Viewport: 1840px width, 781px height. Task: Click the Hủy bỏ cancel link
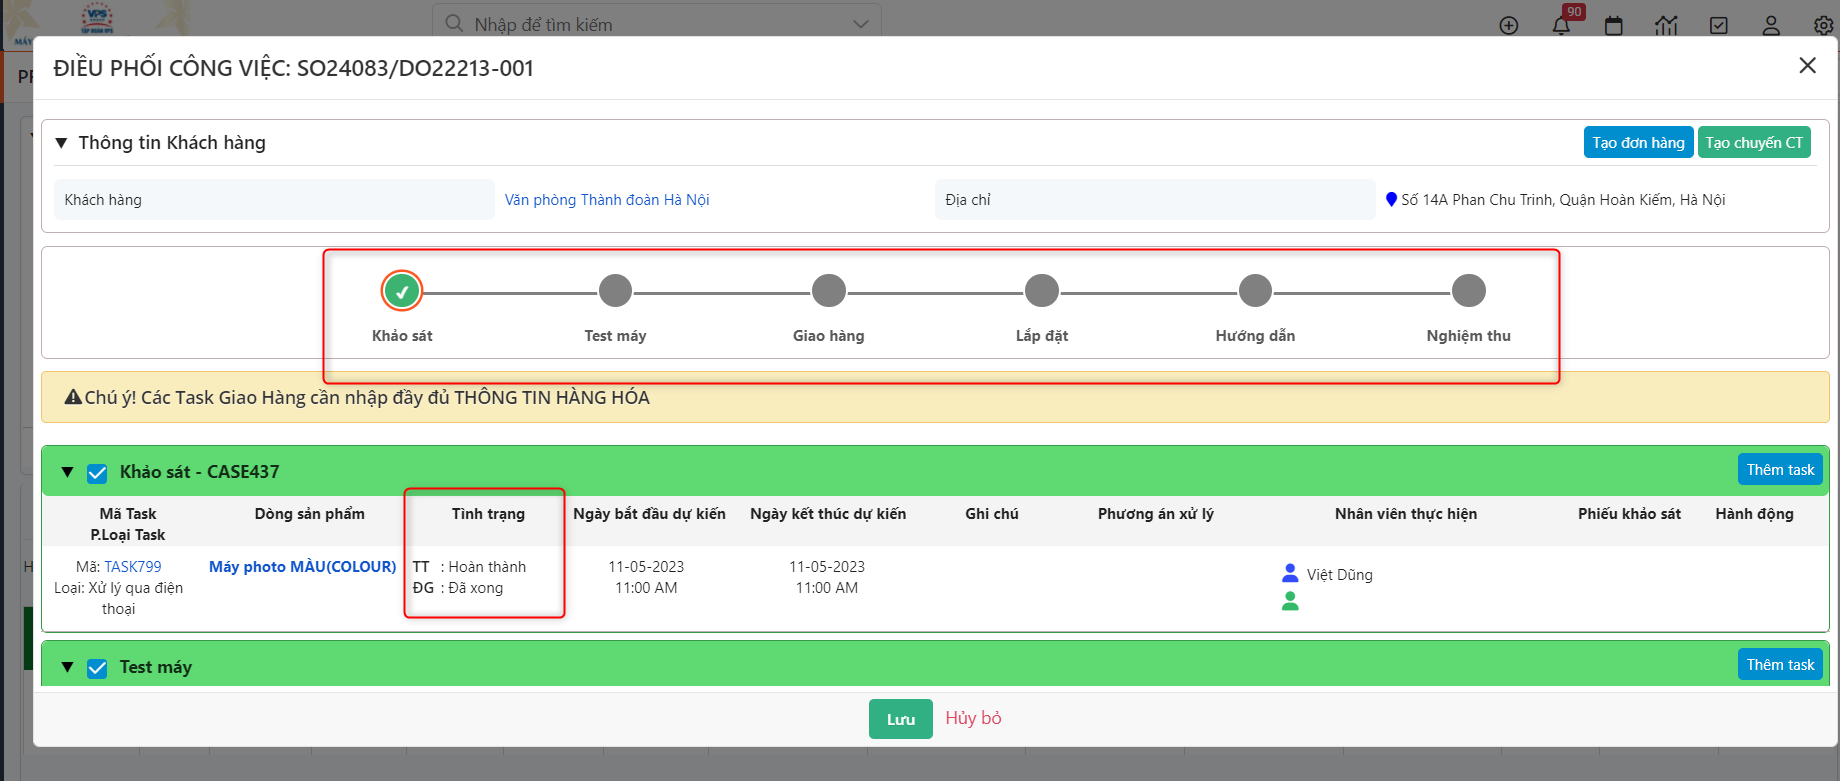click(x=973, y=718)
